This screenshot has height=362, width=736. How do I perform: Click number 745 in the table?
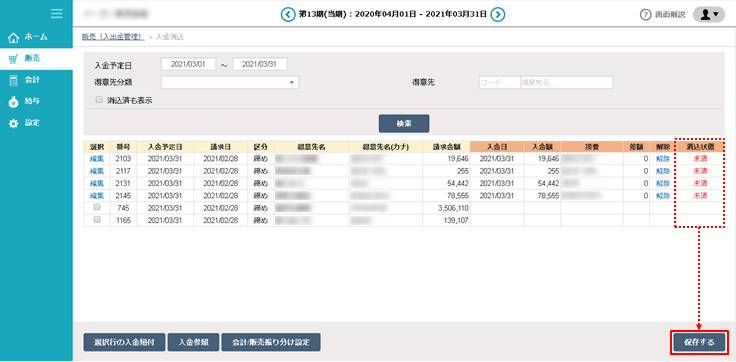point(123,208)
